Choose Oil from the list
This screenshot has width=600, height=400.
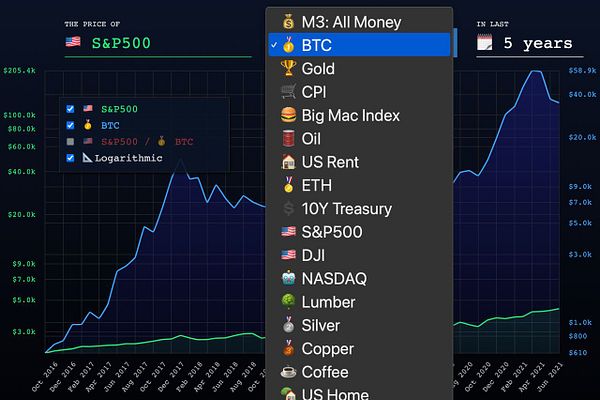pyautogui.click(x=359, y=139)
